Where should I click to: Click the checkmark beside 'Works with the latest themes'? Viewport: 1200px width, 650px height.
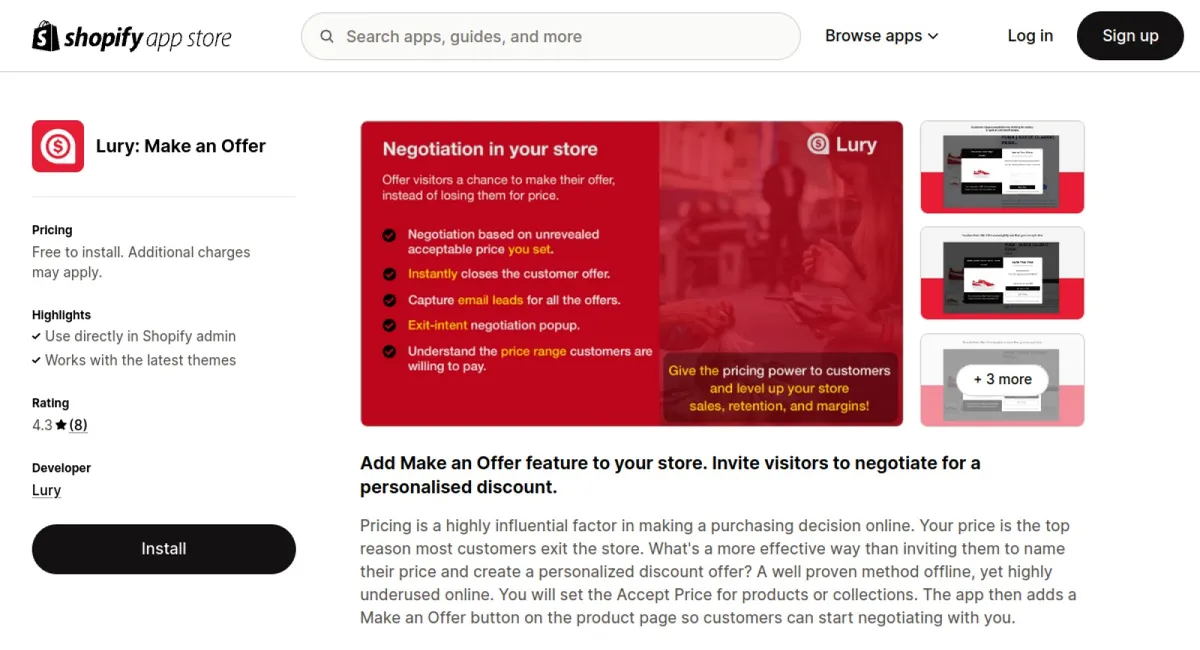click(x=36, y=360)
